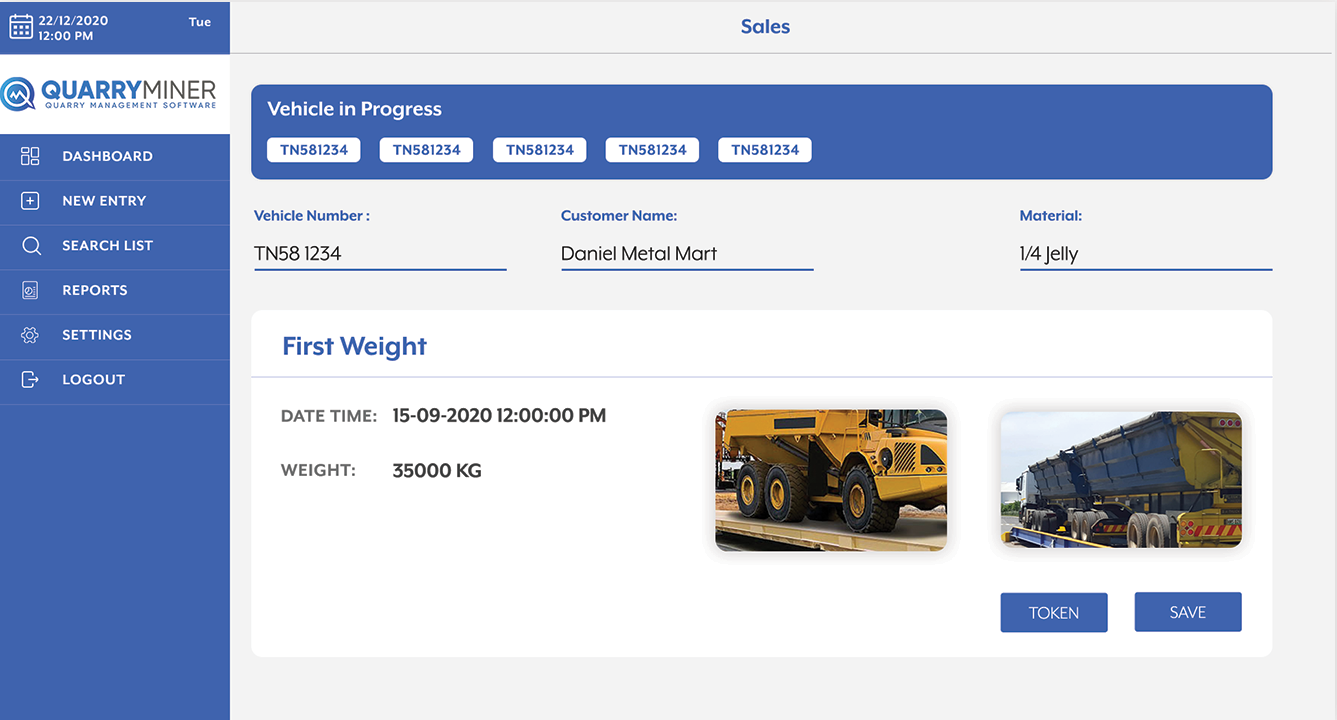Click the First Weight heading

(354, 346)
